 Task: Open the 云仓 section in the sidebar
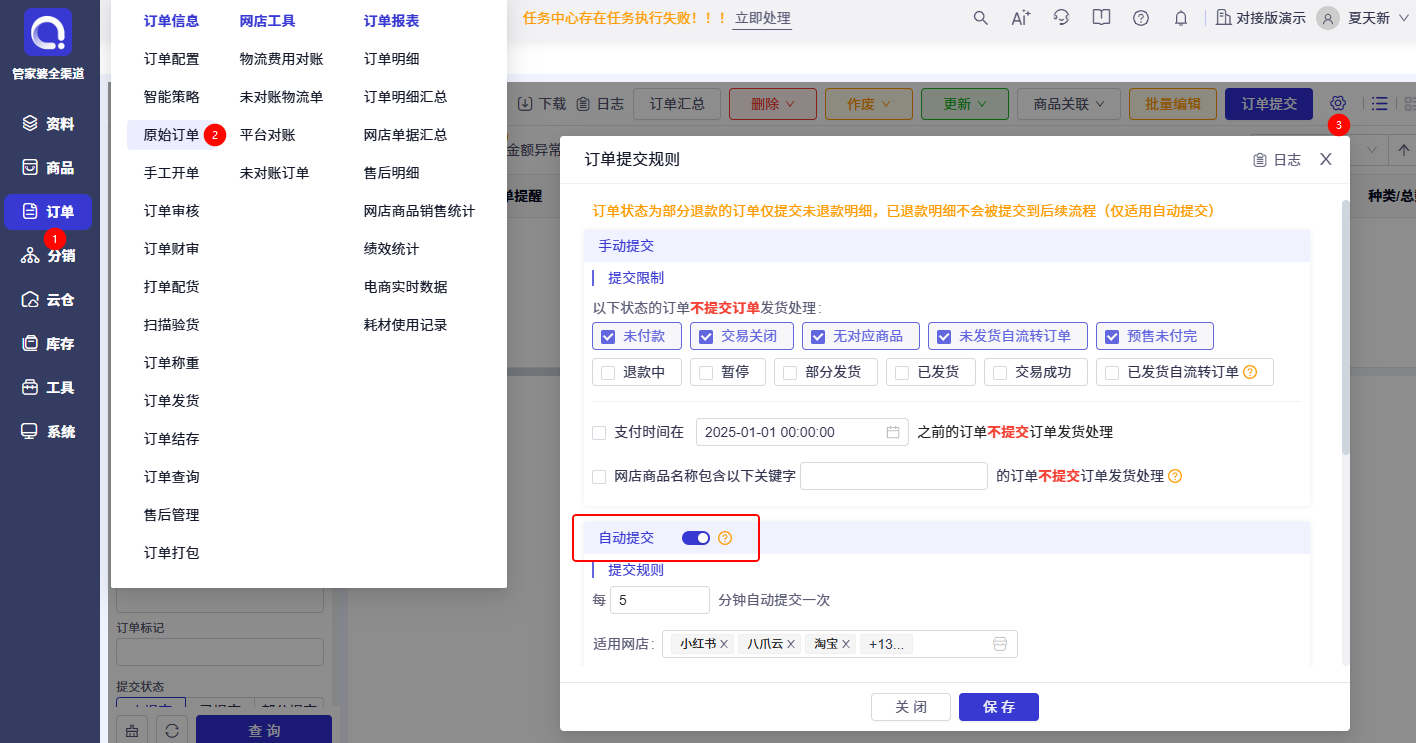(x=48, y=300)
